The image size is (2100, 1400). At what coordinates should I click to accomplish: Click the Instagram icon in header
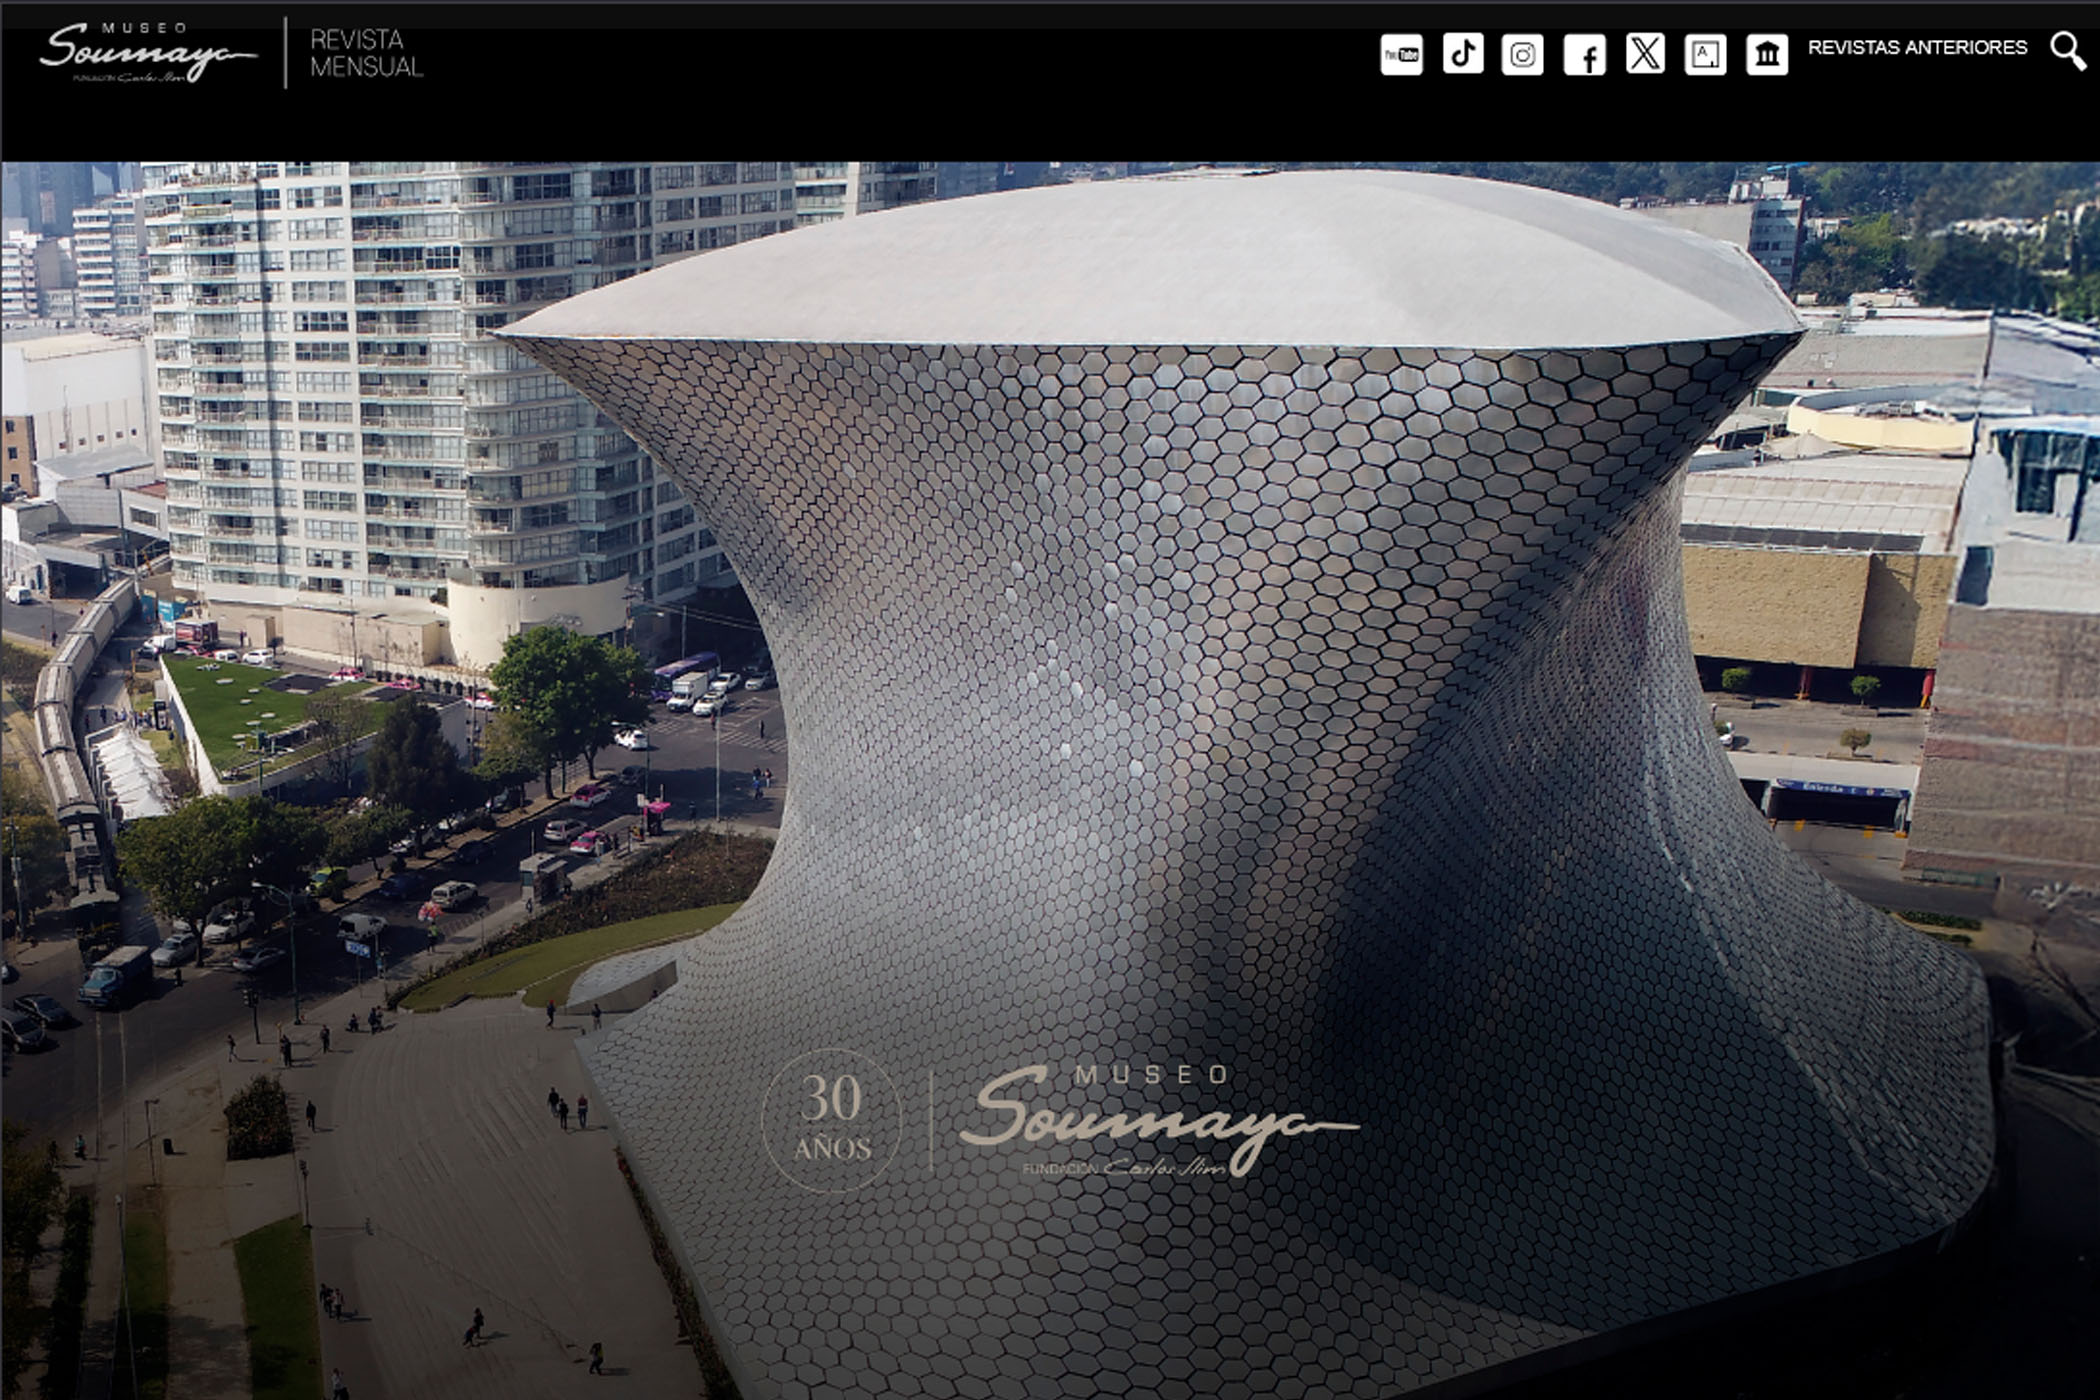tap(1522, 54)
